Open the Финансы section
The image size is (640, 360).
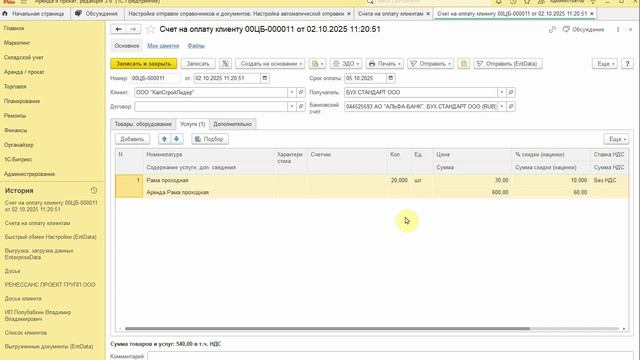(x=16, y=130)
